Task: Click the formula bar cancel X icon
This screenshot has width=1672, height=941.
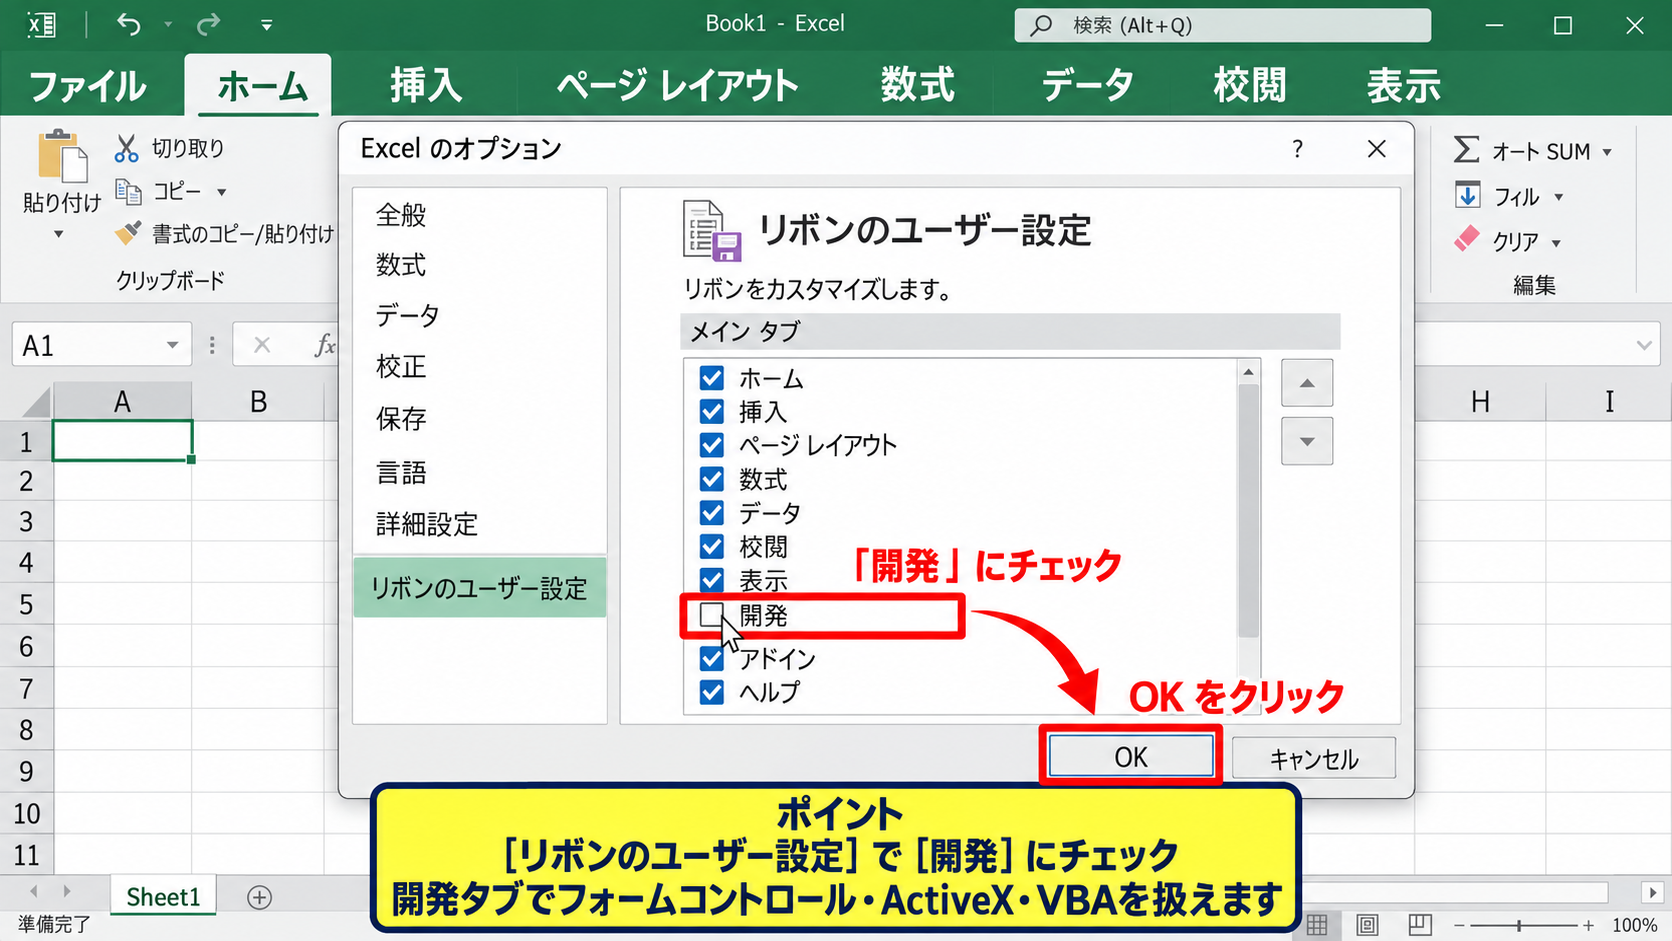Action: (x=262, y=345)
